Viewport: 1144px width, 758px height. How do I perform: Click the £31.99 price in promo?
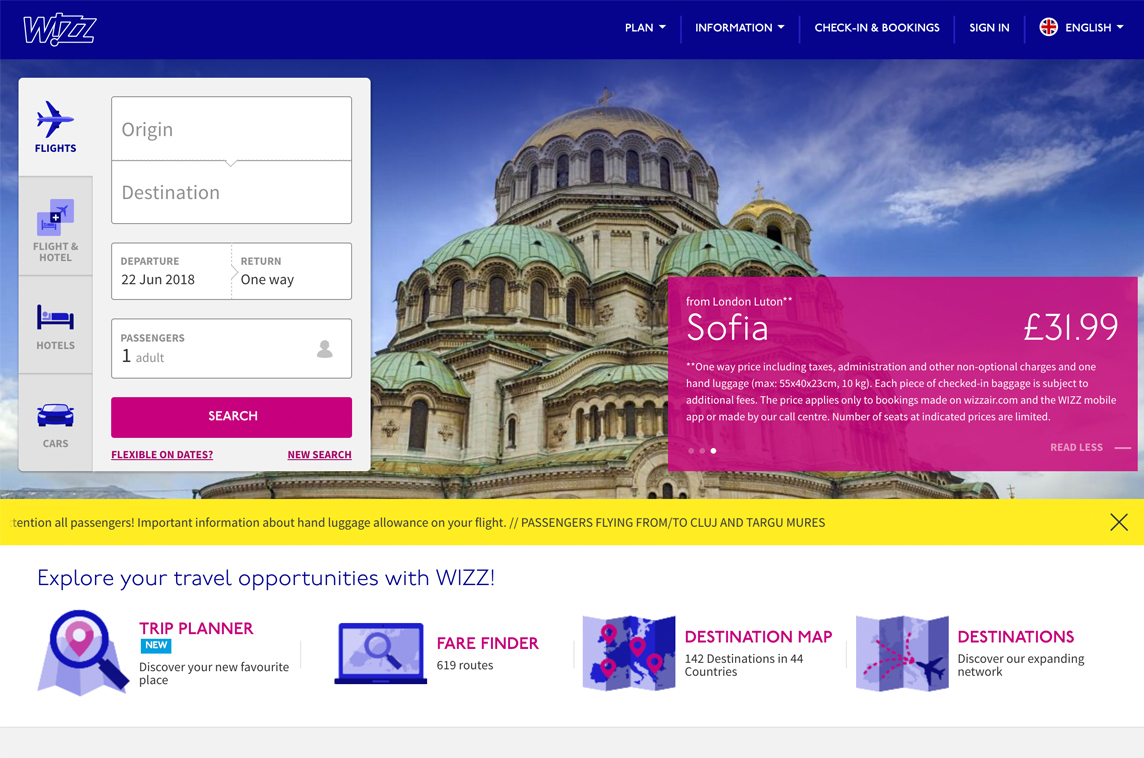tap(1070, 327)
